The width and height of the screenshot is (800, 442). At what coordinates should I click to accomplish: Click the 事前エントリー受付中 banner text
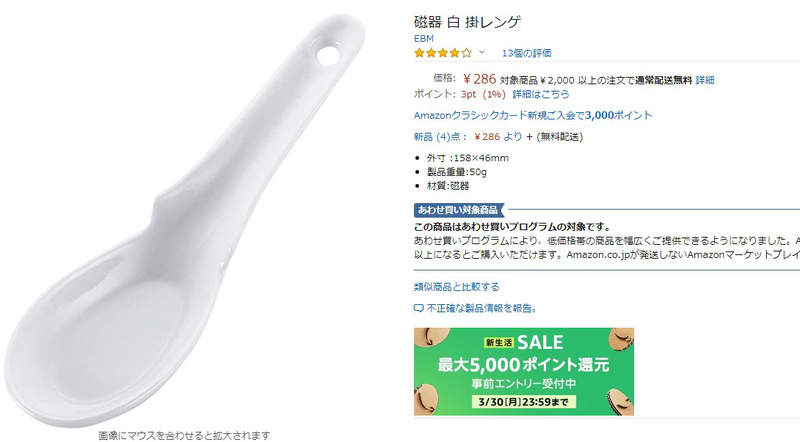(523, 384)
